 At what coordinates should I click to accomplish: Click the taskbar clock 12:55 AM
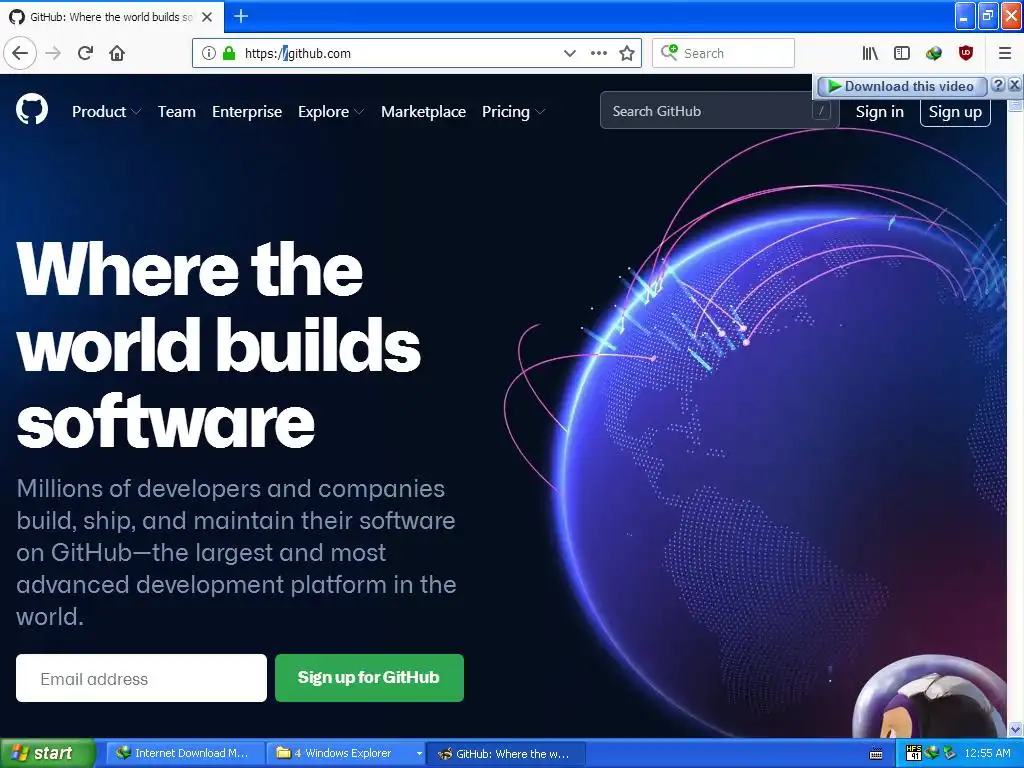coord(987,753)
